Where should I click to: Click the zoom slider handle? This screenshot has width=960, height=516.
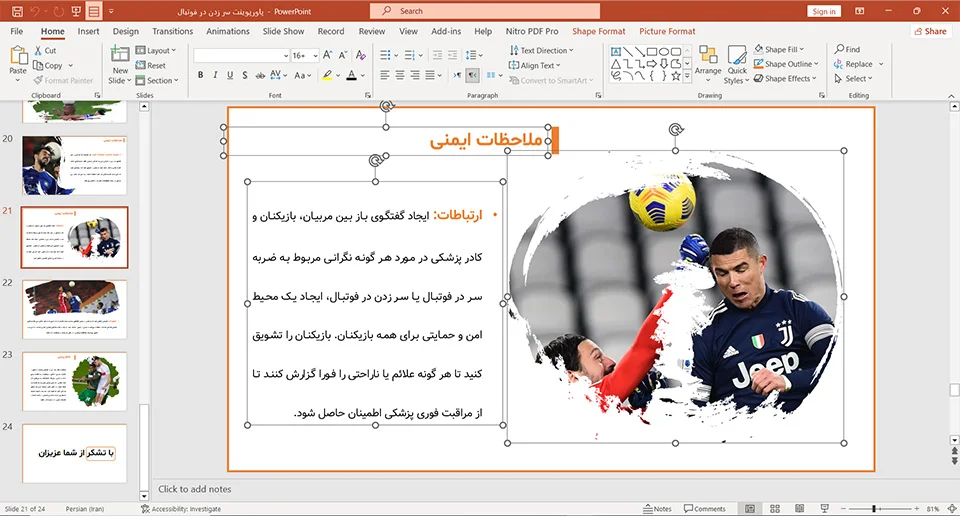pyautogui.click(x=874, y=509)
